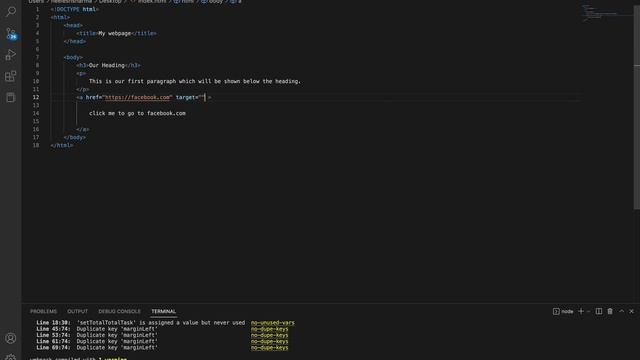Open no-dupe-keys link for Line 45:74
This screenshot has width=640, height=360.
[x=269, y=329]
